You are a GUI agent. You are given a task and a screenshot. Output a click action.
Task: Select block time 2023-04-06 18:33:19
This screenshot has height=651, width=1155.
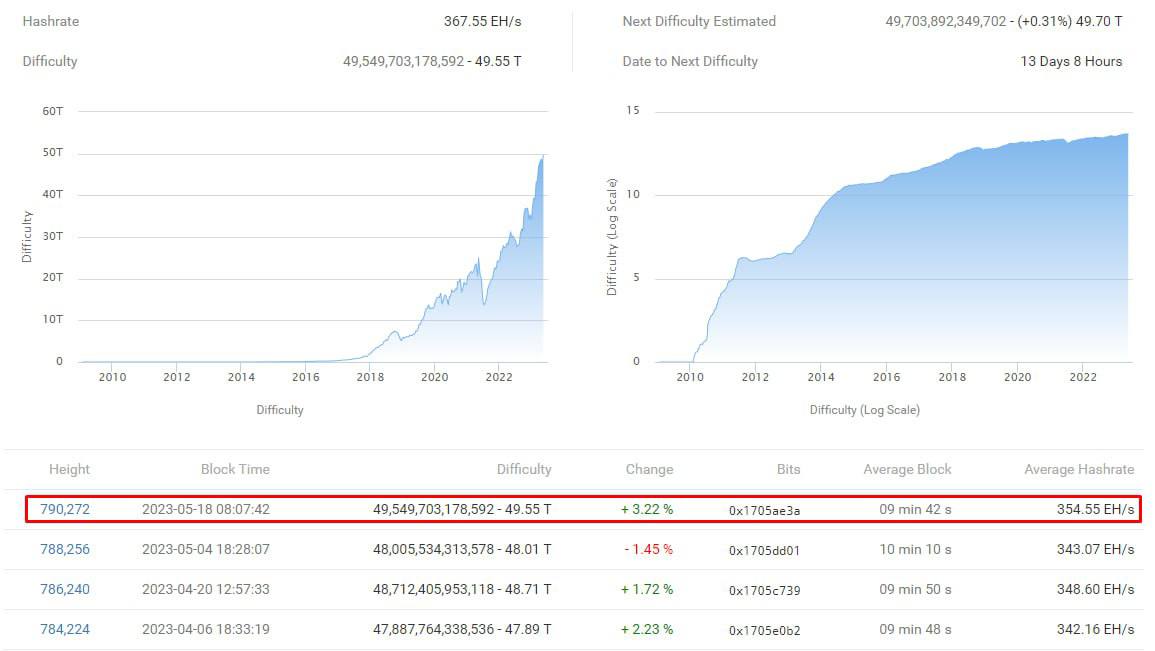click(x=206, y=630)
